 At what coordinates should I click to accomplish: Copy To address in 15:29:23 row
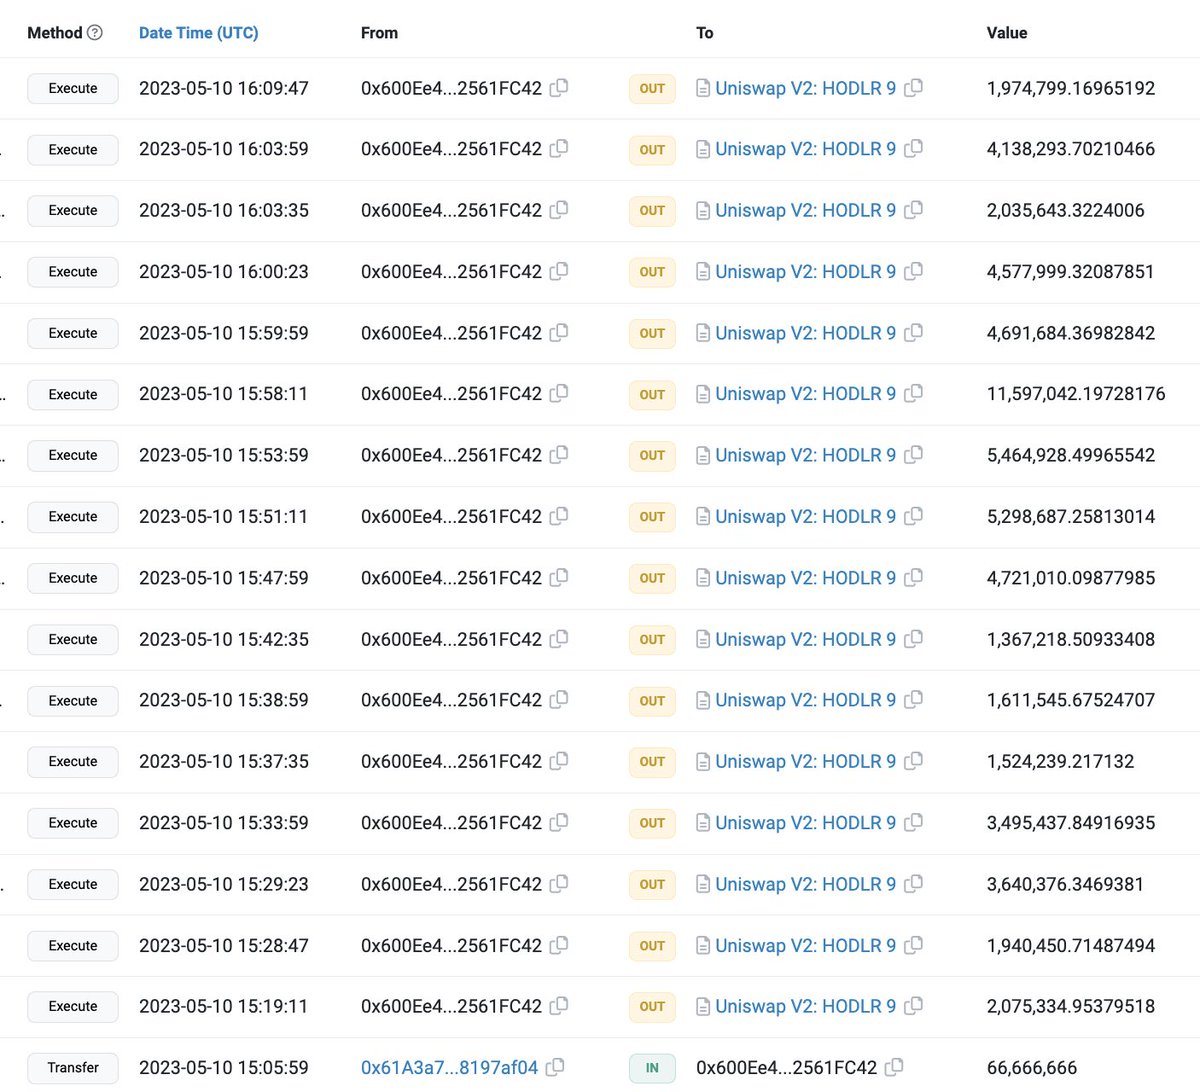(x=913, y=884)
